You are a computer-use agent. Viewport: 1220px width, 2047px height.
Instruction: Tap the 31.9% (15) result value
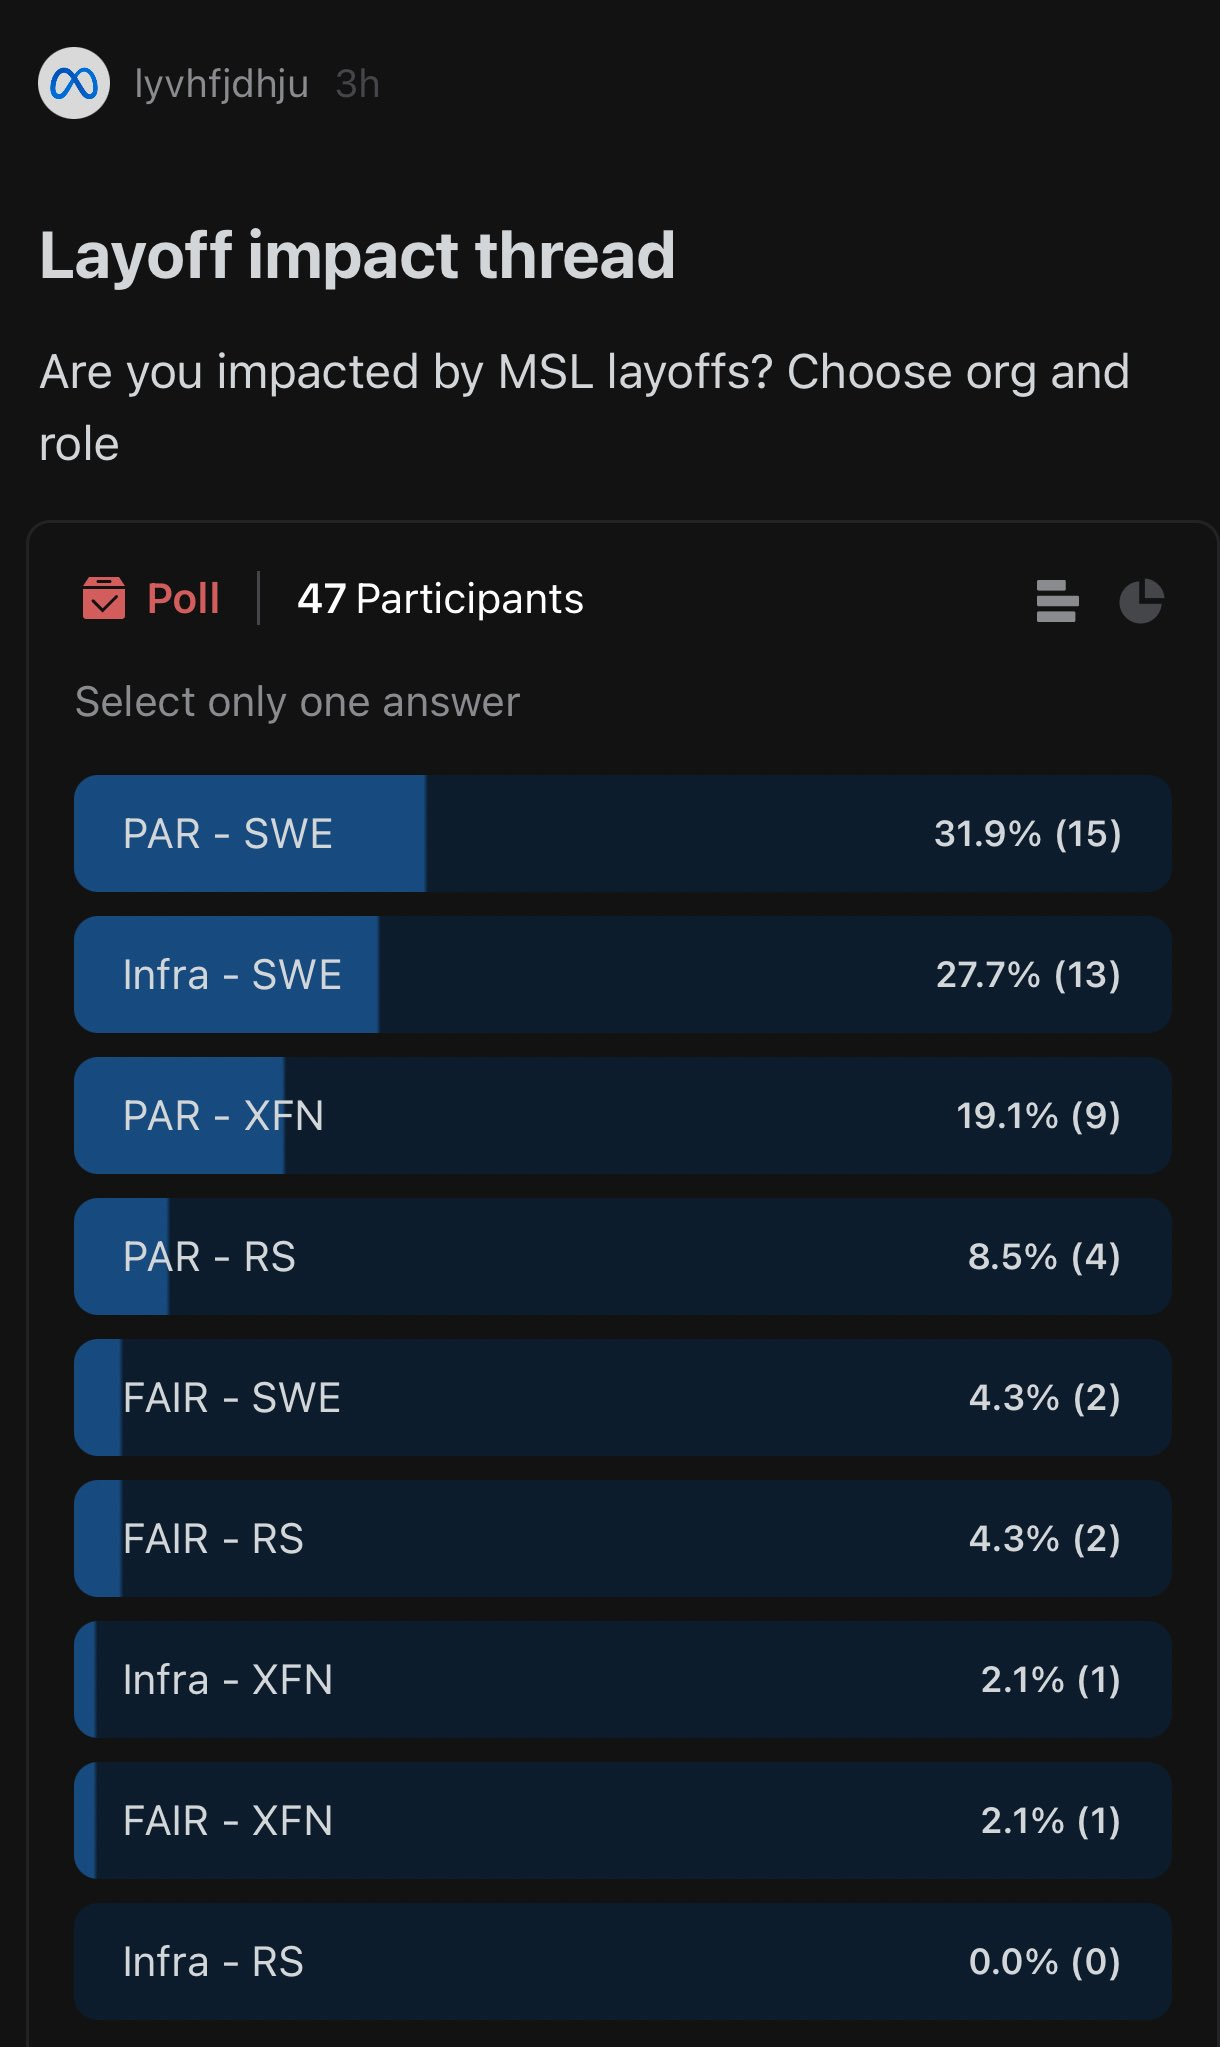pos(1027,833)
